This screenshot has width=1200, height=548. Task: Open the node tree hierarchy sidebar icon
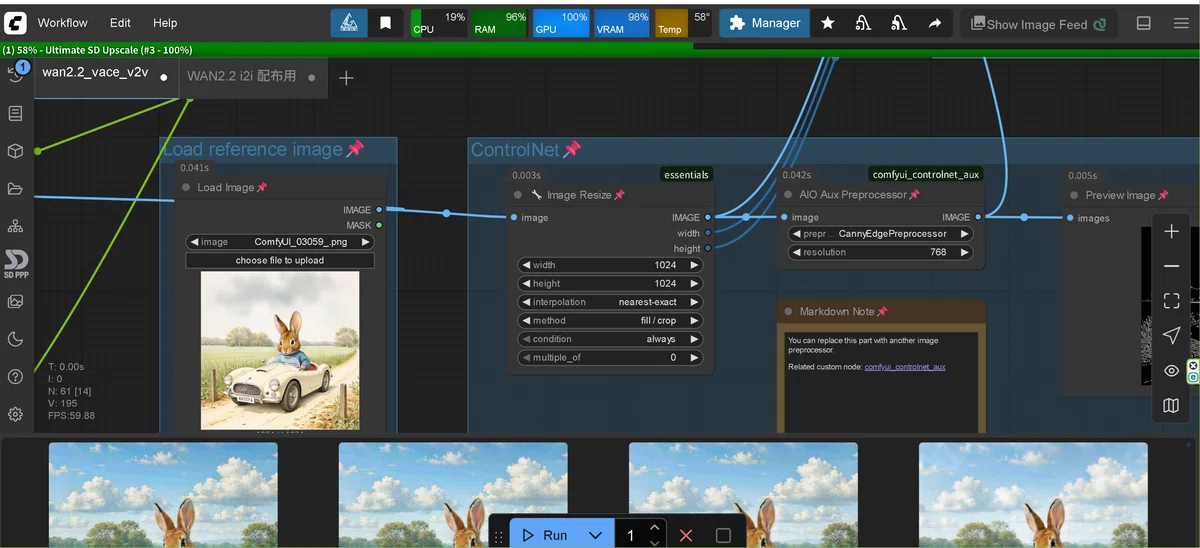tap(15, 226)
